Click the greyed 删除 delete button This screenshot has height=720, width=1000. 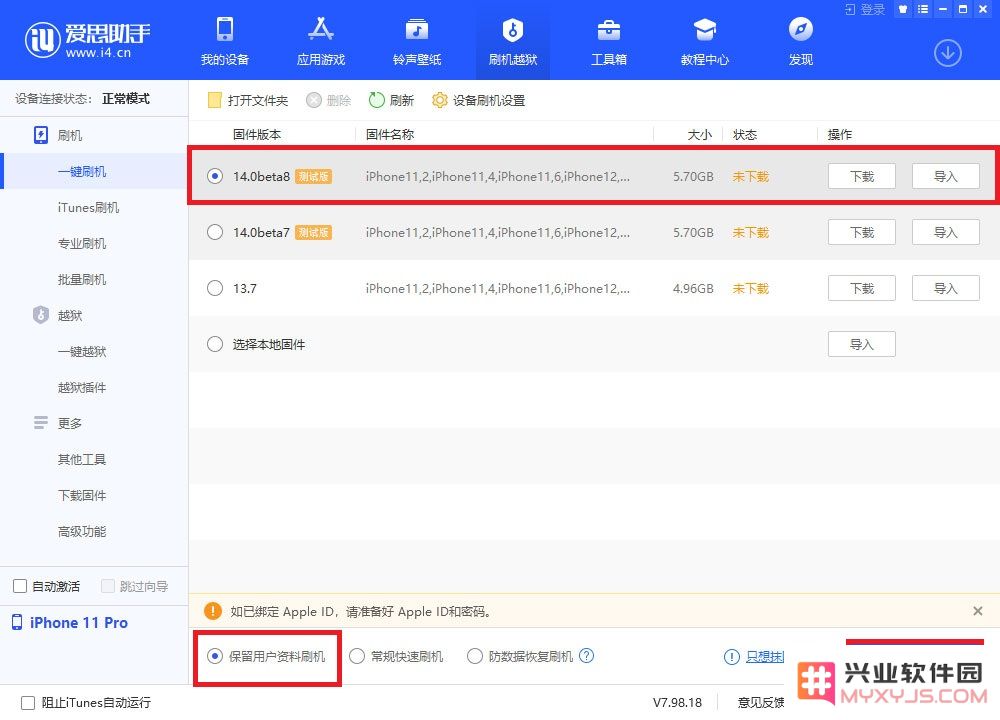tap(328, 100)
